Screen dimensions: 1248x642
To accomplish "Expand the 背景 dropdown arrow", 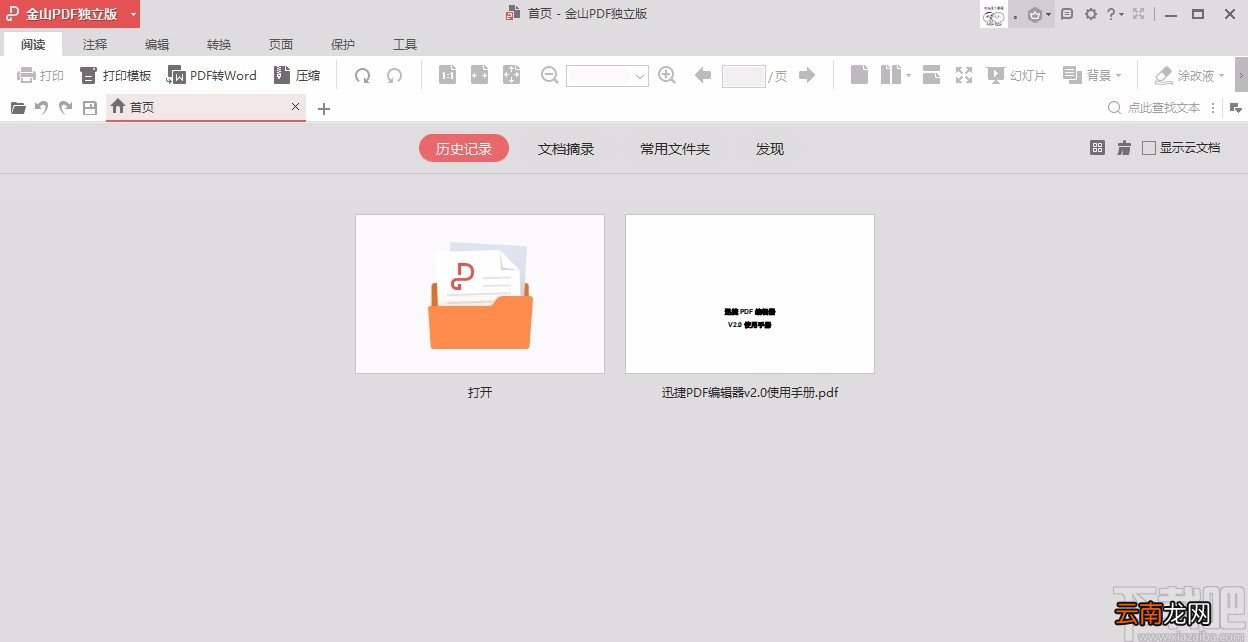I will [x=1118, y=75].
